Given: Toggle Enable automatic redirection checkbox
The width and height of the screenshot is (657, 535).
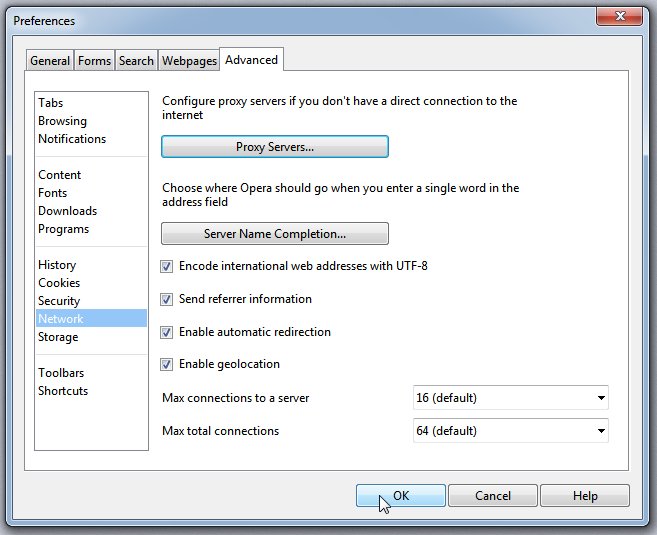Looking at the screenshot, I should click(166, 332).
